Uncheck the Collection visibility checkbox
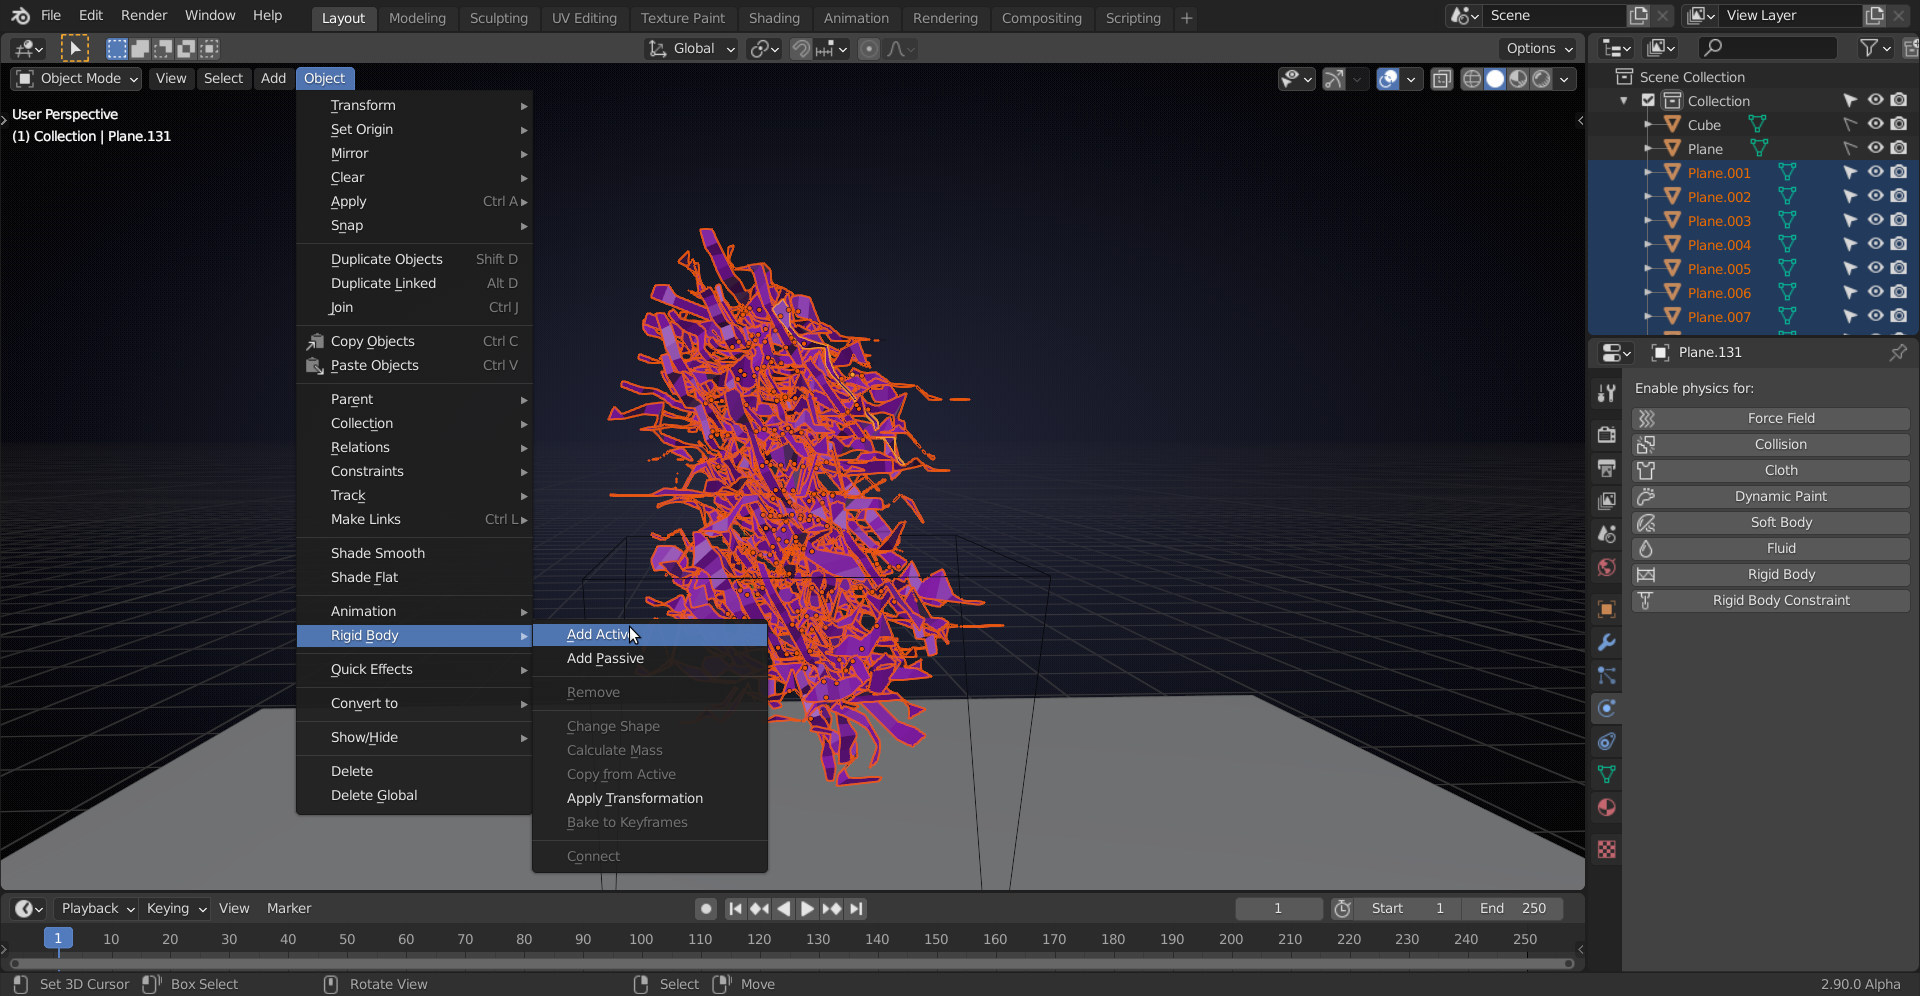 tap(1648, 100)
